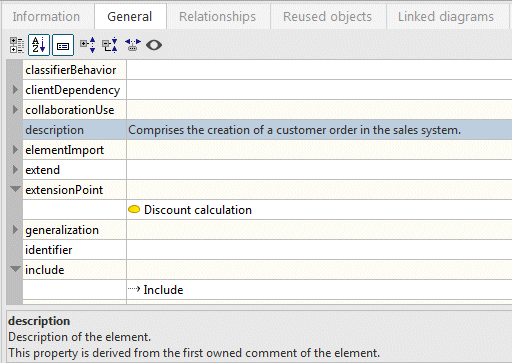Click yellow Discount calculation extension point icon

click(x=134, y=209)
